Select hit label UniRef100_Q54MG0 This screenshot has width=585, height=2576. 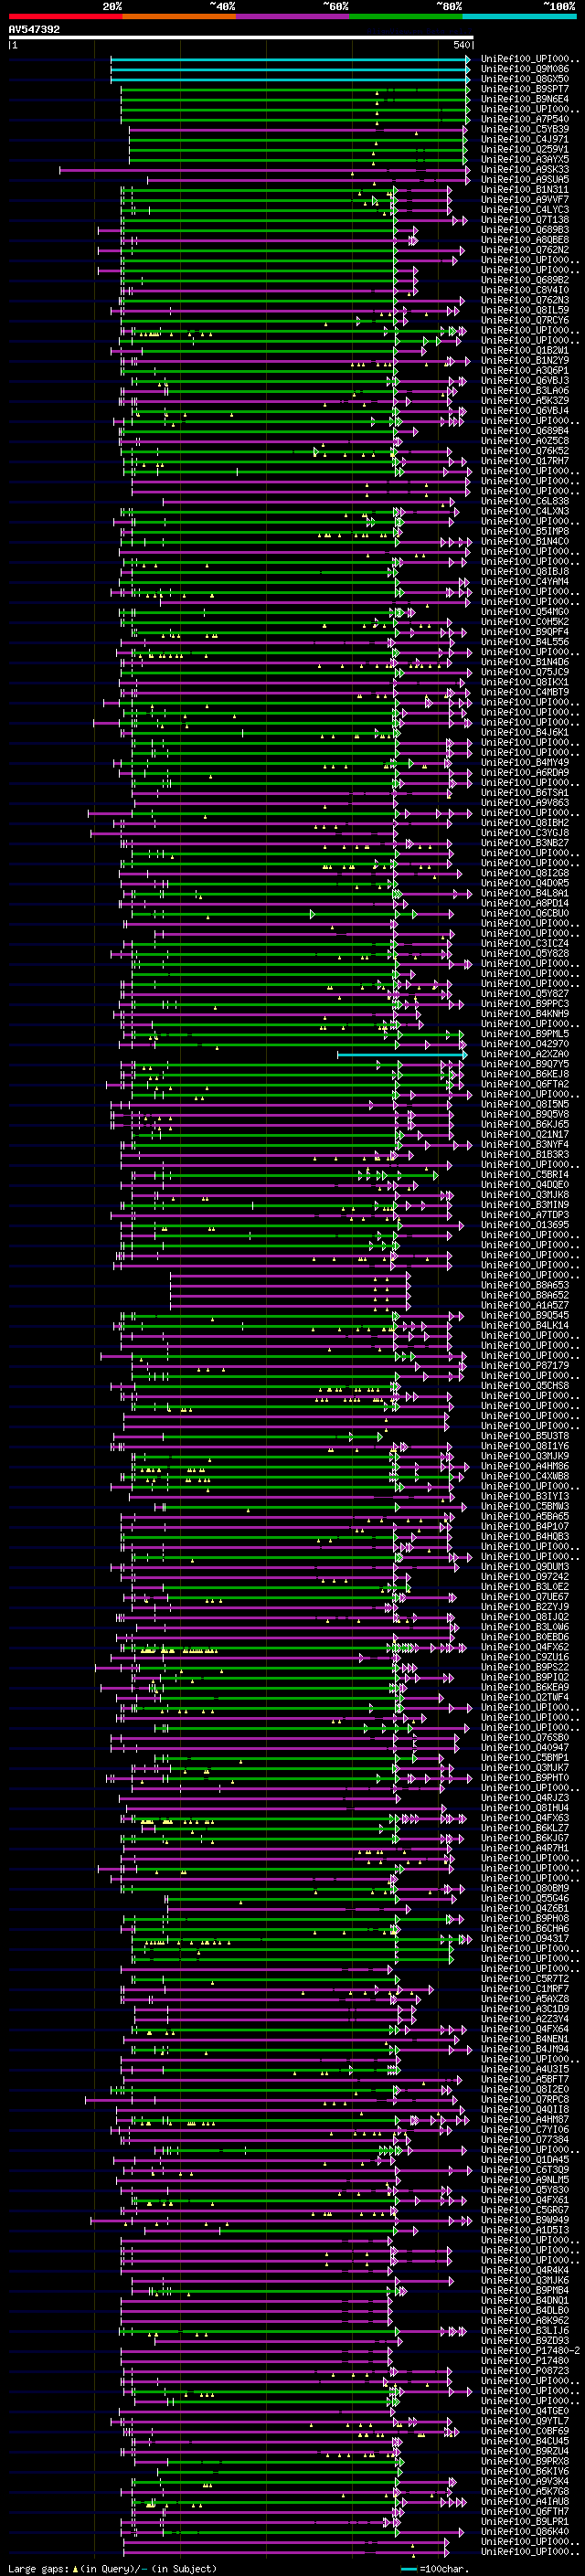[x=525, y=612]
